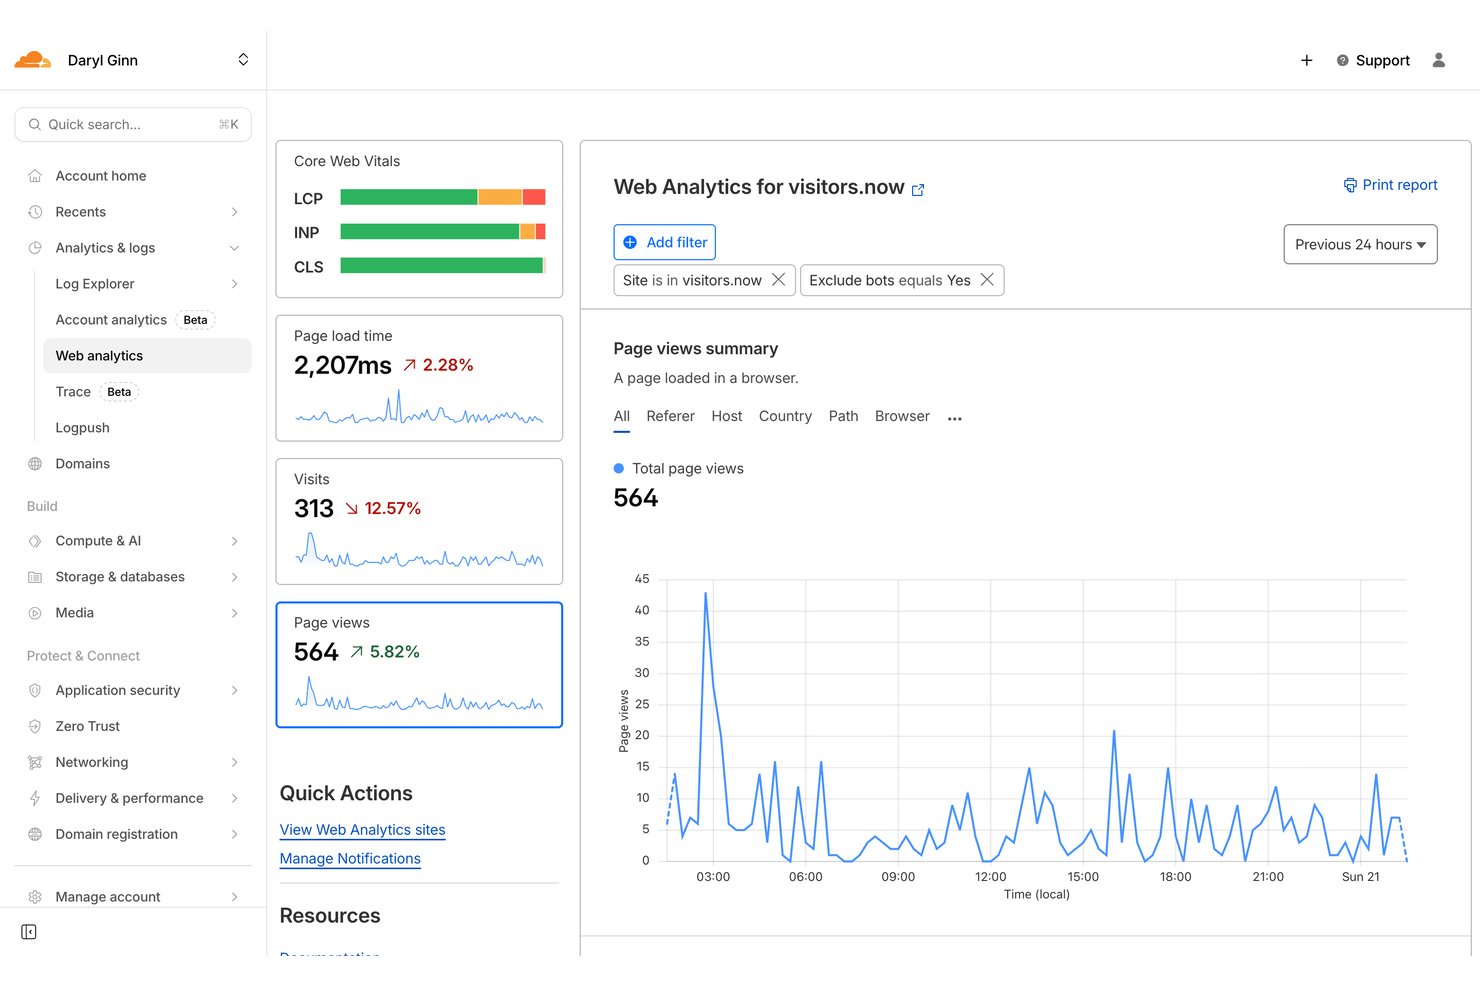This screenshot has width=1480, height=987.
Task: Click the Networking icon
Action: click(35, 762)
